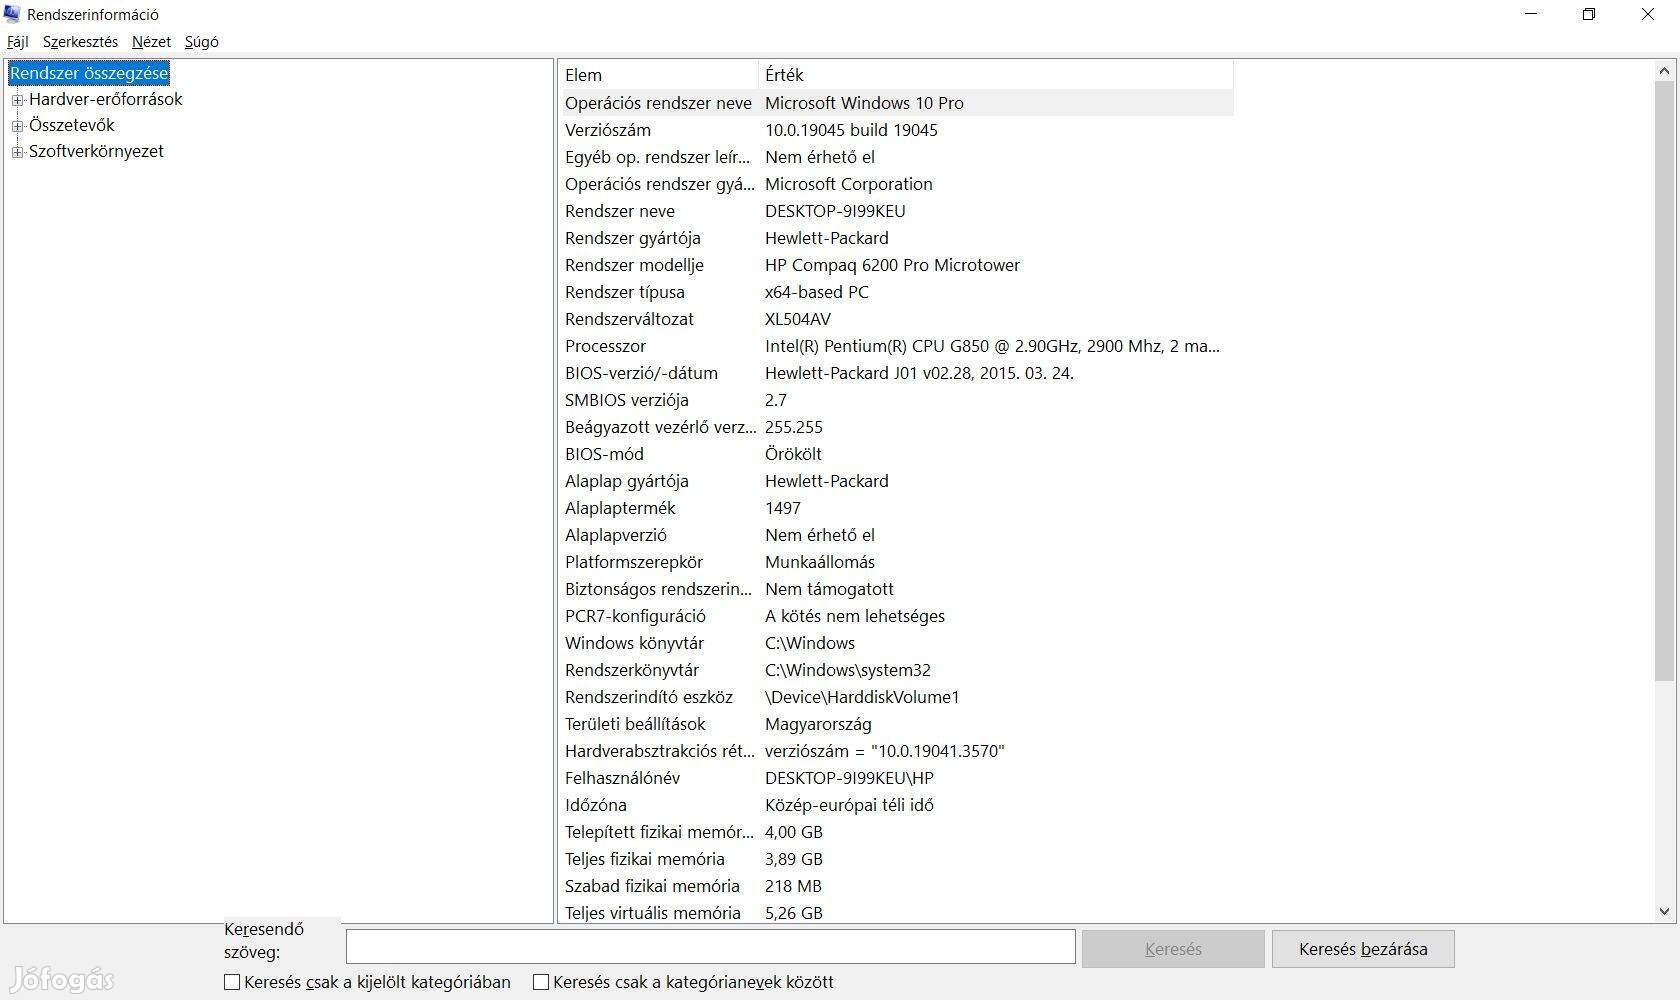Screen dimensions: 1680x1000
Task: Click value C:\Windows\system32
Action: 848,670
